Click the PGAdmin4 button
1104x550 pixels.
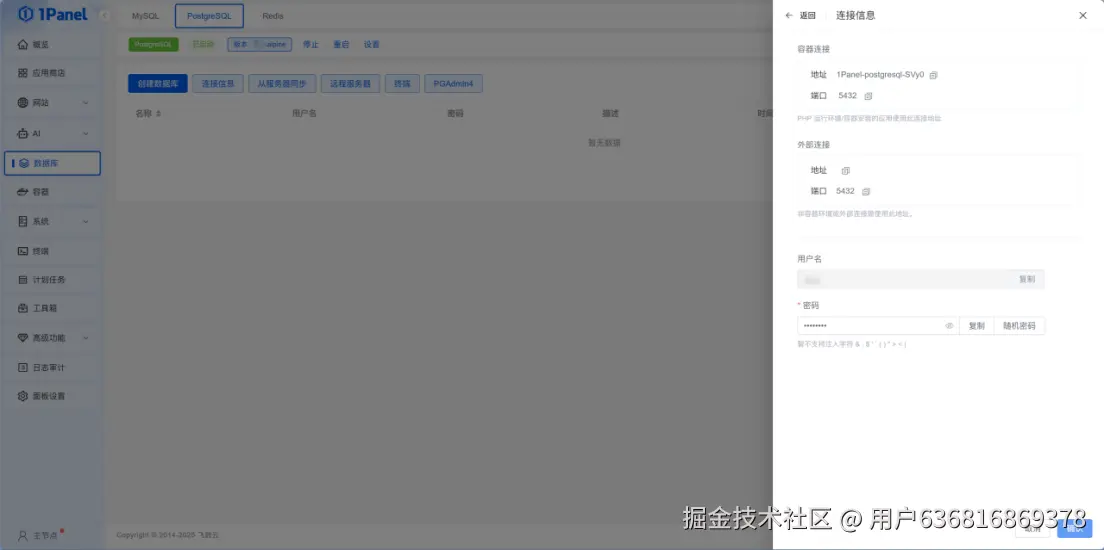point(453,84)
